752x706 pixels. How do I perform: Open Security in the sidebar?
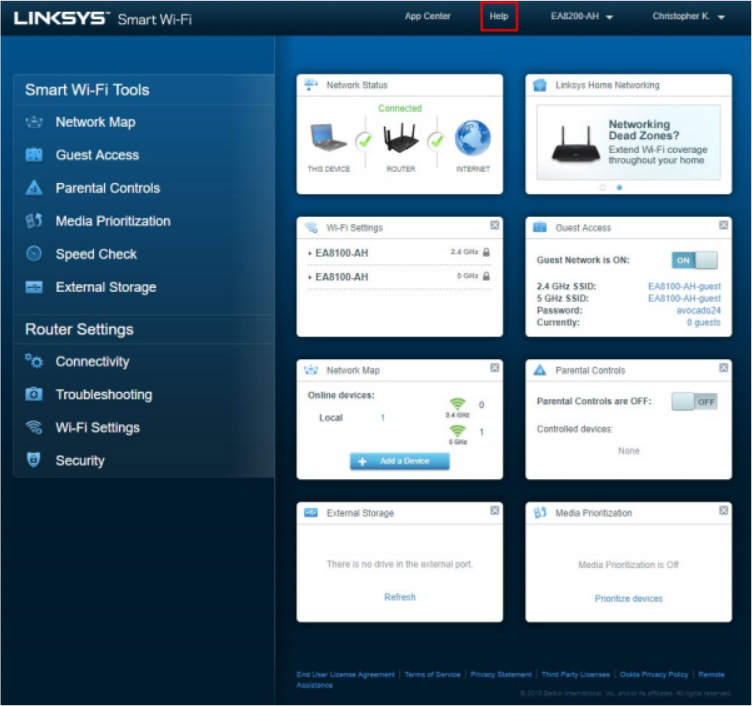(80, 460)
